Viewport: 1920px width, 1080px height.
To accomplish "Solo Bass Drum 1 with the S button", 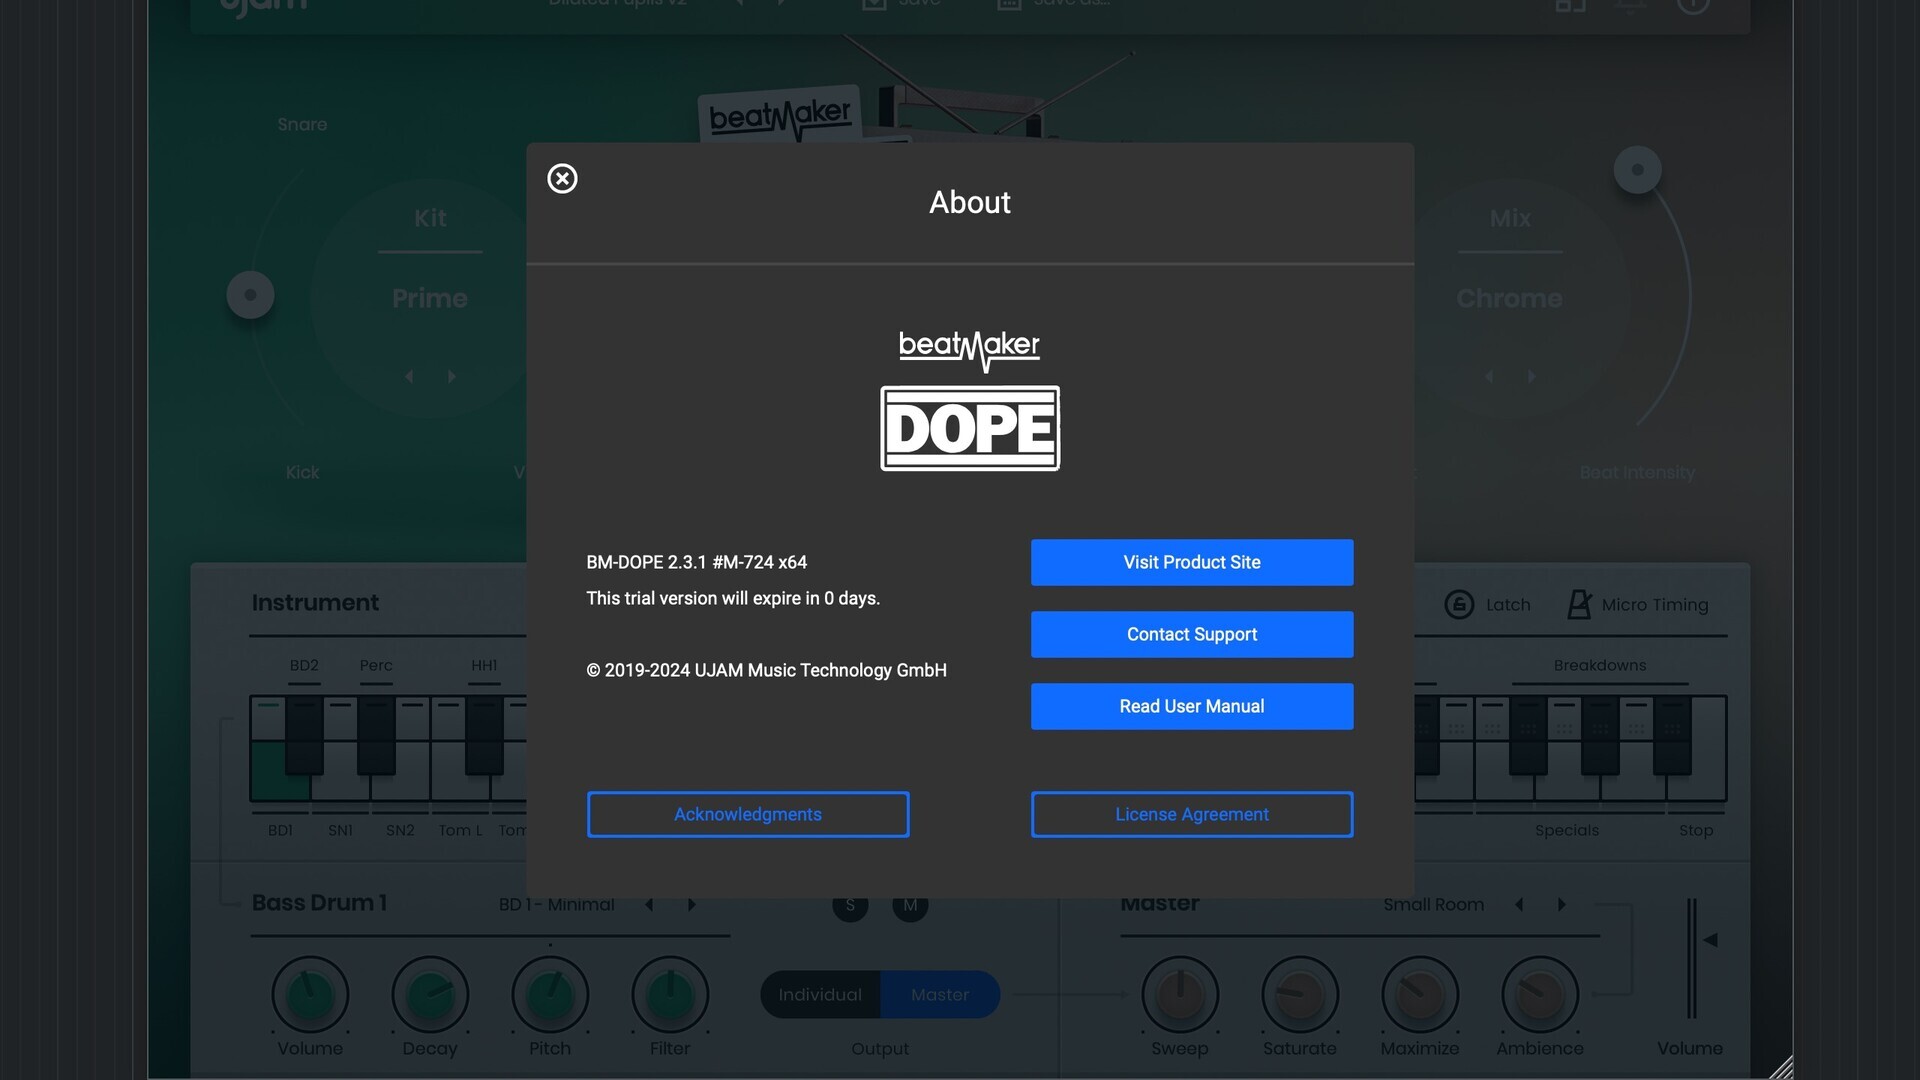I will [x=850, y=905].
